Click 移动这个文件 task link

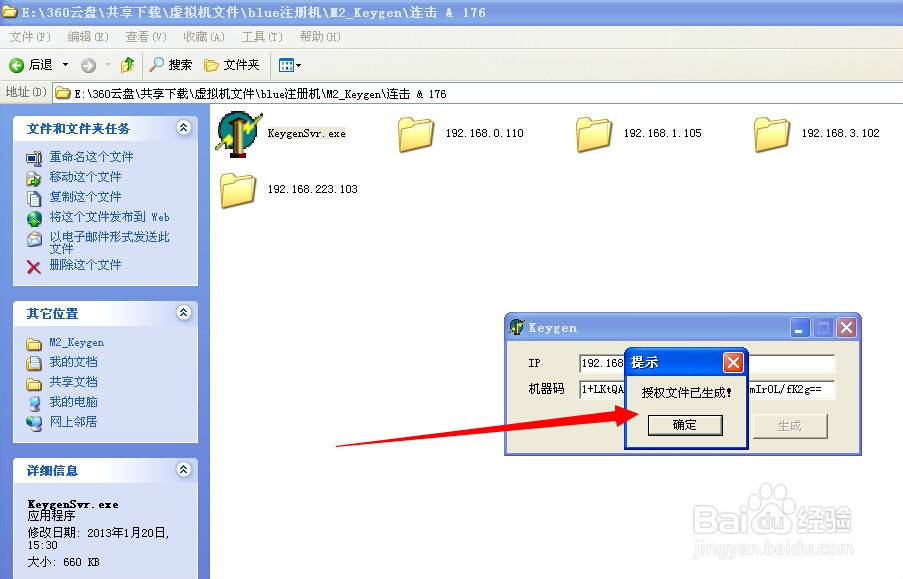click(x=85, y=177)
